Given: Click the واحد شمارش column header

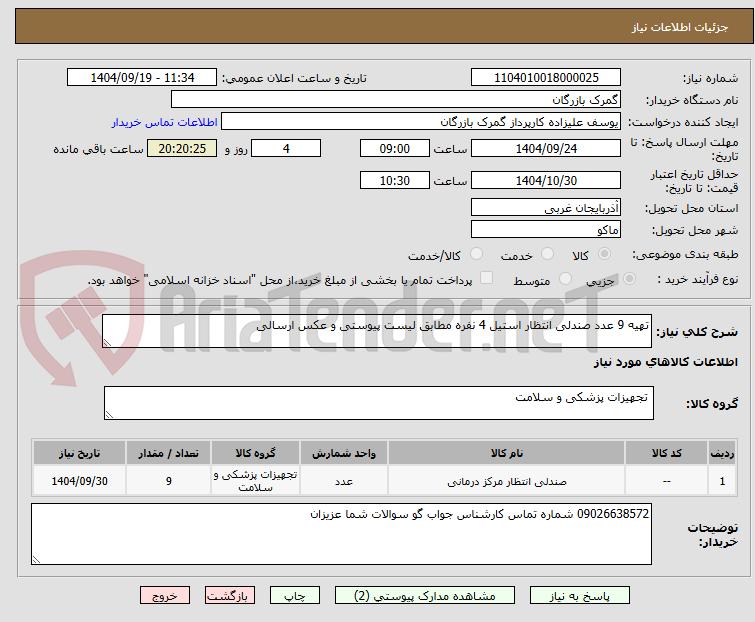Looking at the screenshot, I should [344, 453].
